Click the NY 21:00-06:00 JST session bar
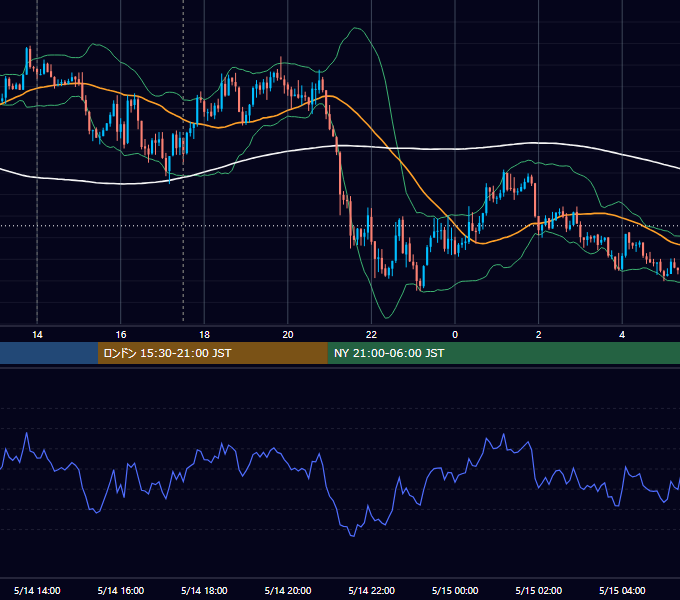 (x=503, y=353)
